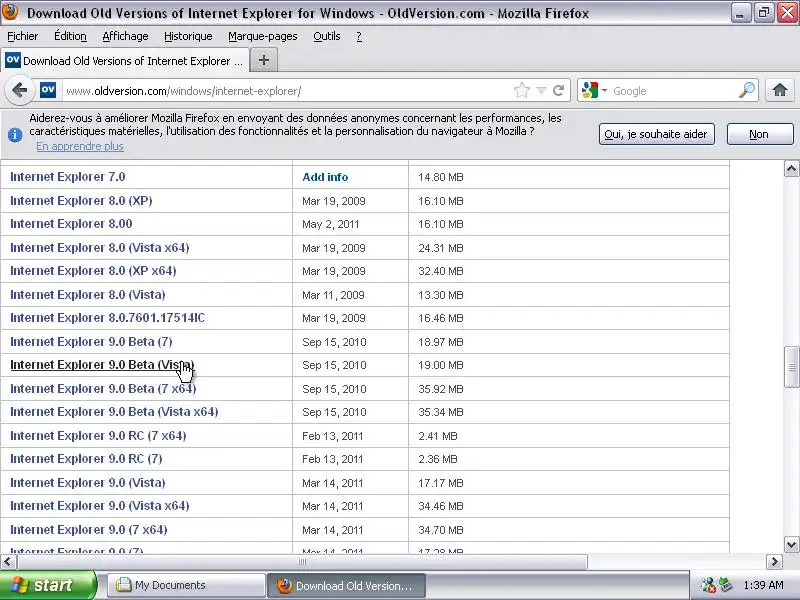The image size is (800, 600).
Task: Open Internet Explorer 8.0 (Vista) link
Action: (88, 294)
